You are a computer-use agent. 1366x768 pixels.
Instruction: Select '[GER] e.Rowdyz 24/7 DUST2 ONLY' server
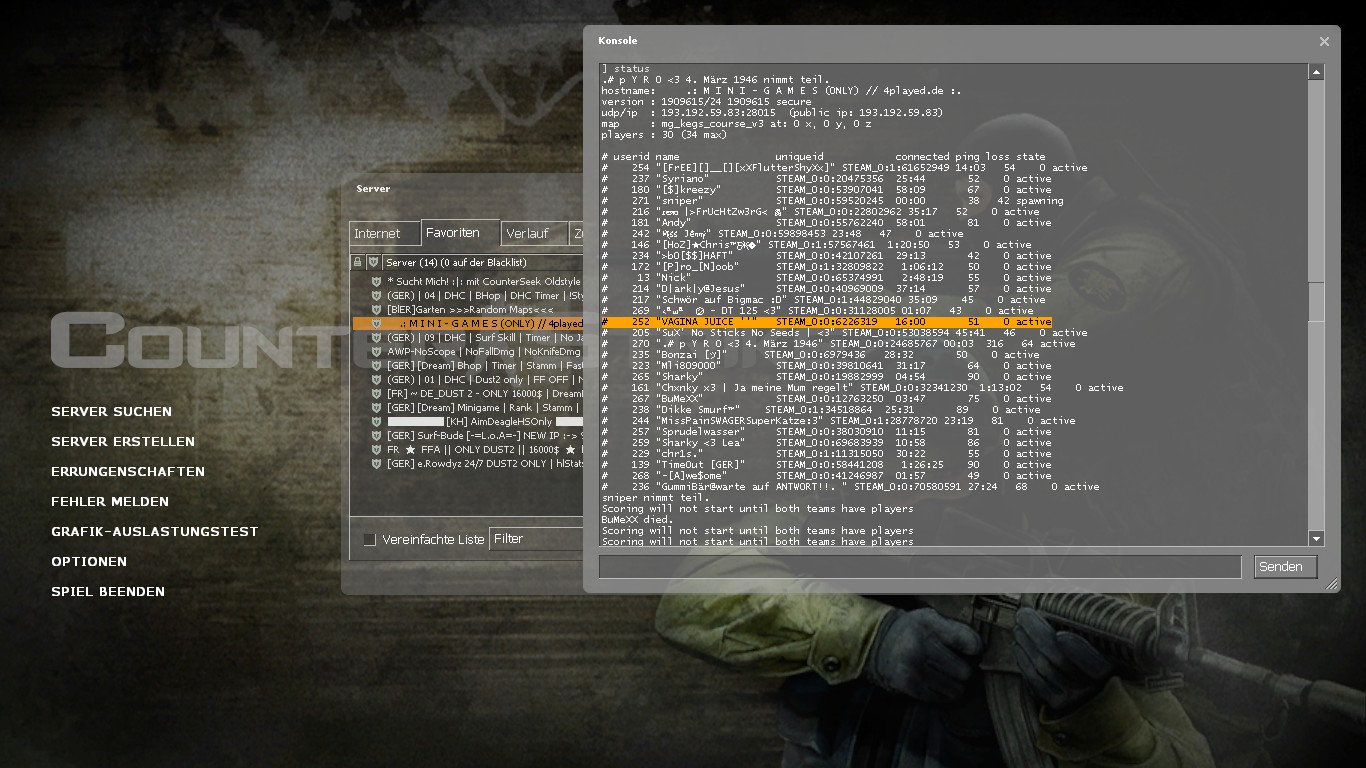point(468,464)
